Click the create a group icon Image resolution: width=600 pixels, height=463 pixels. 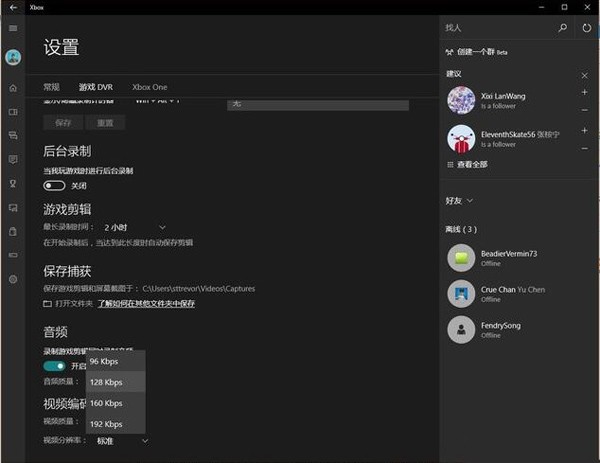449,52
